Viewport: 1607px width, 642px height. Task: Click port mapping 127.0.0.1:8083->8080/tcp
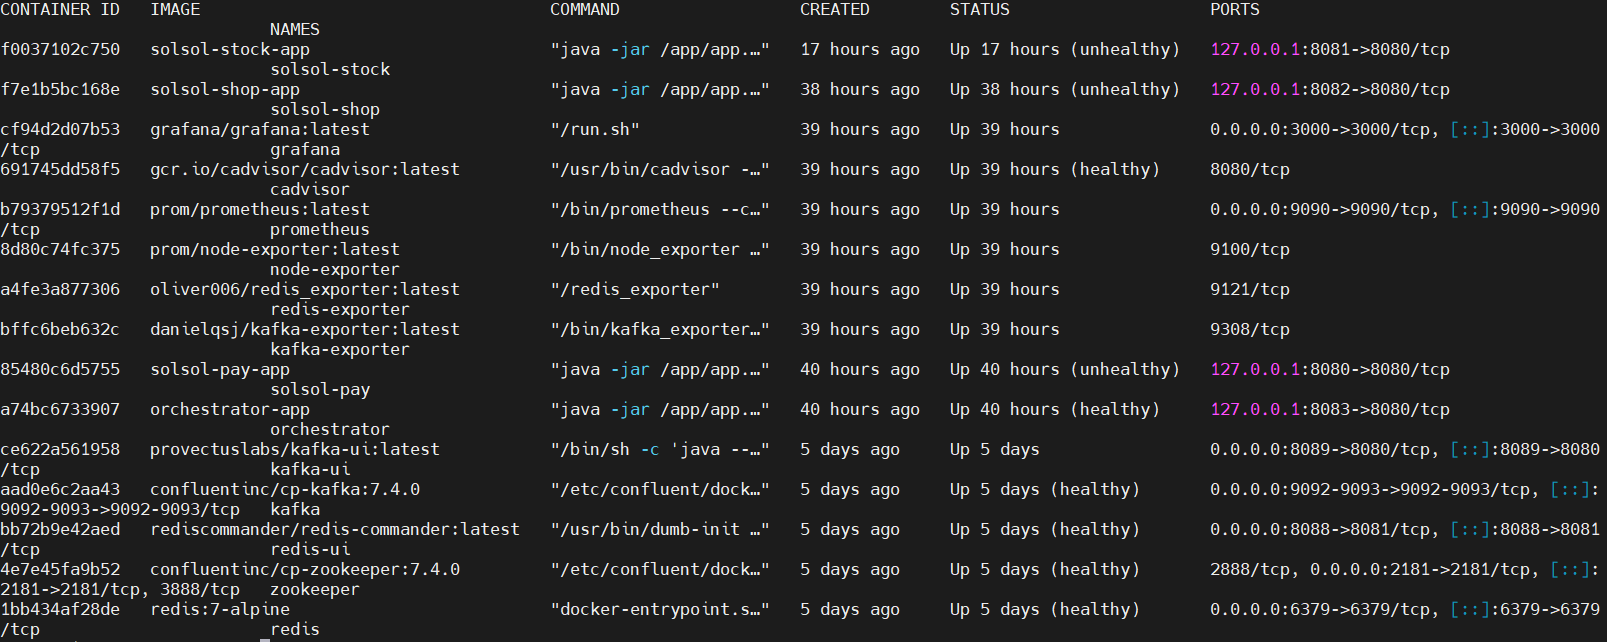point(1330,410)
